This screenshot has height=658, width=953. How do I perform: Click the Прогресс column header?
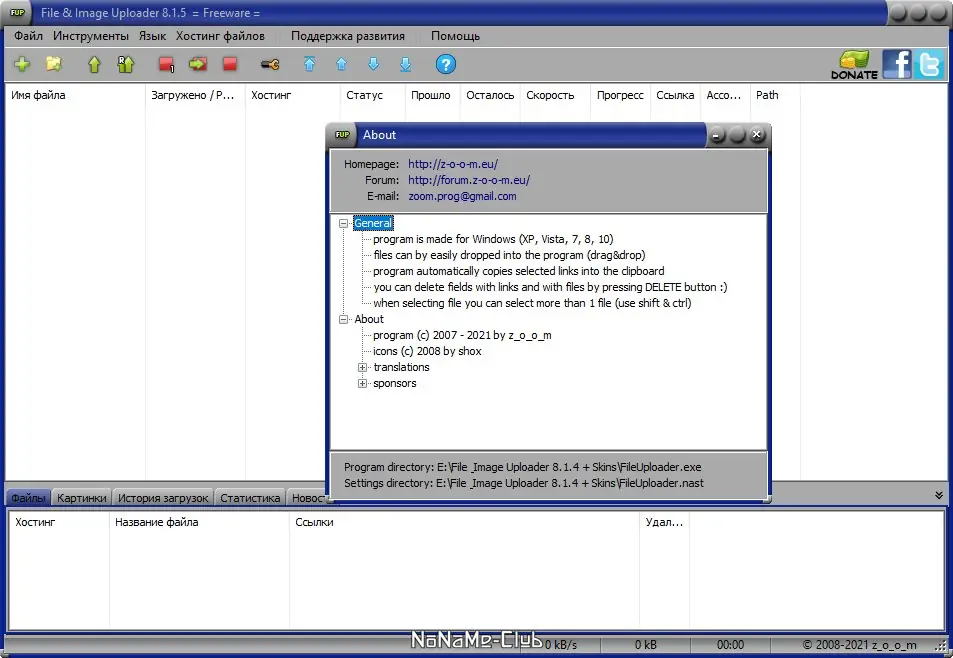(620, 95)
